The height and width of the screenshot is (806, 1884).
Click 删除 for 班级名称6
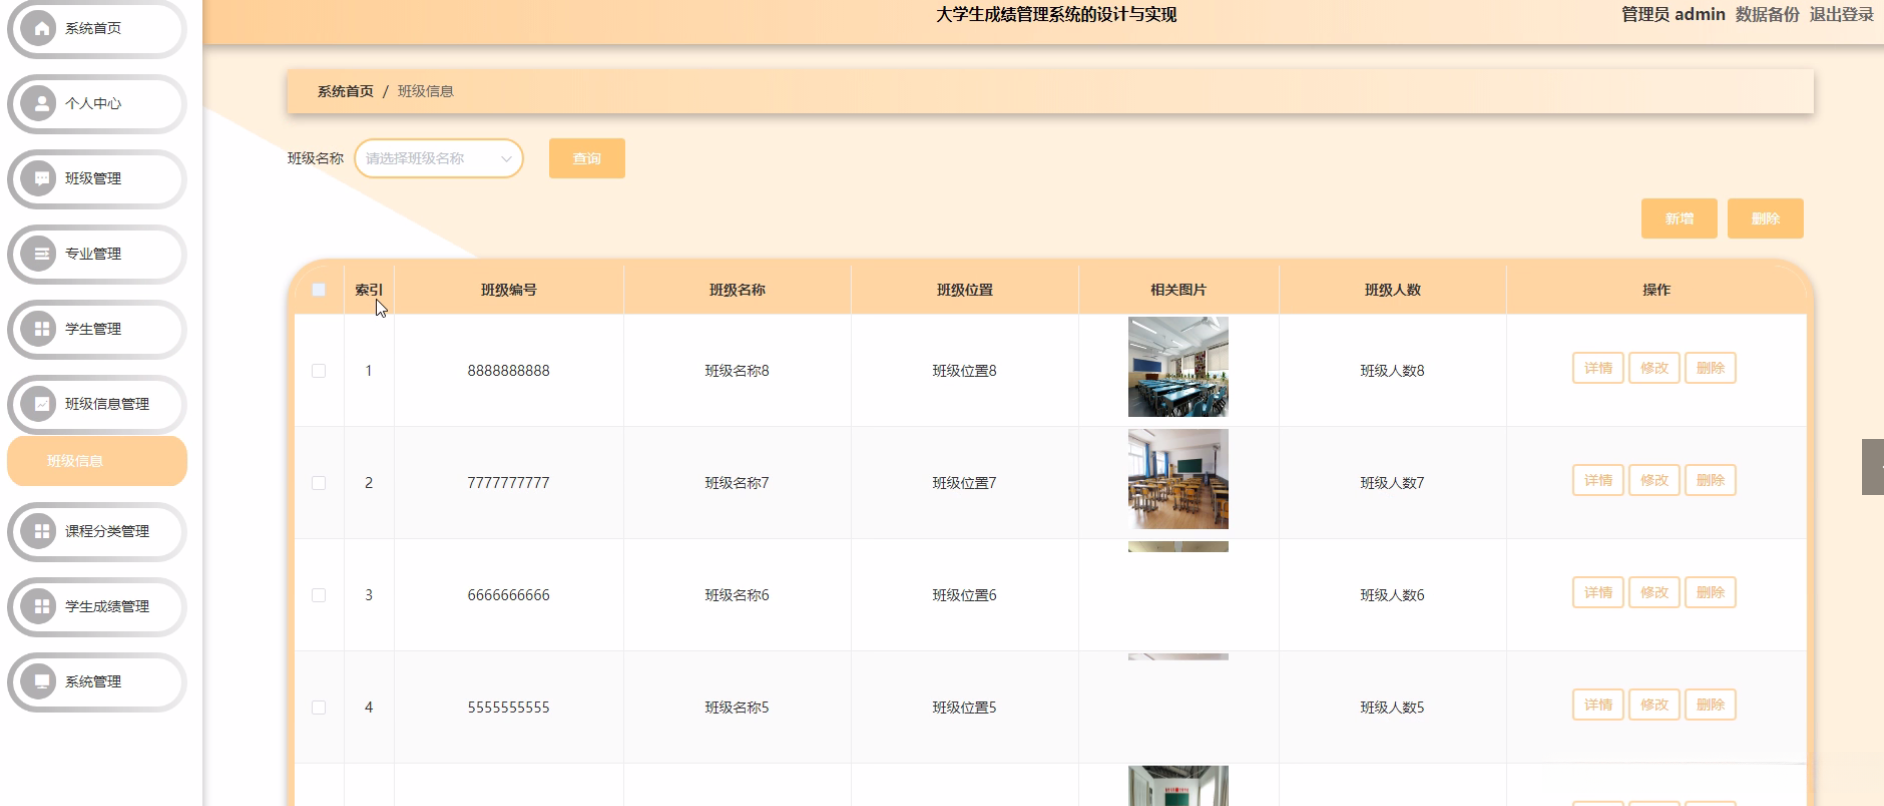pyautogui.click(x=1710, y=592)
